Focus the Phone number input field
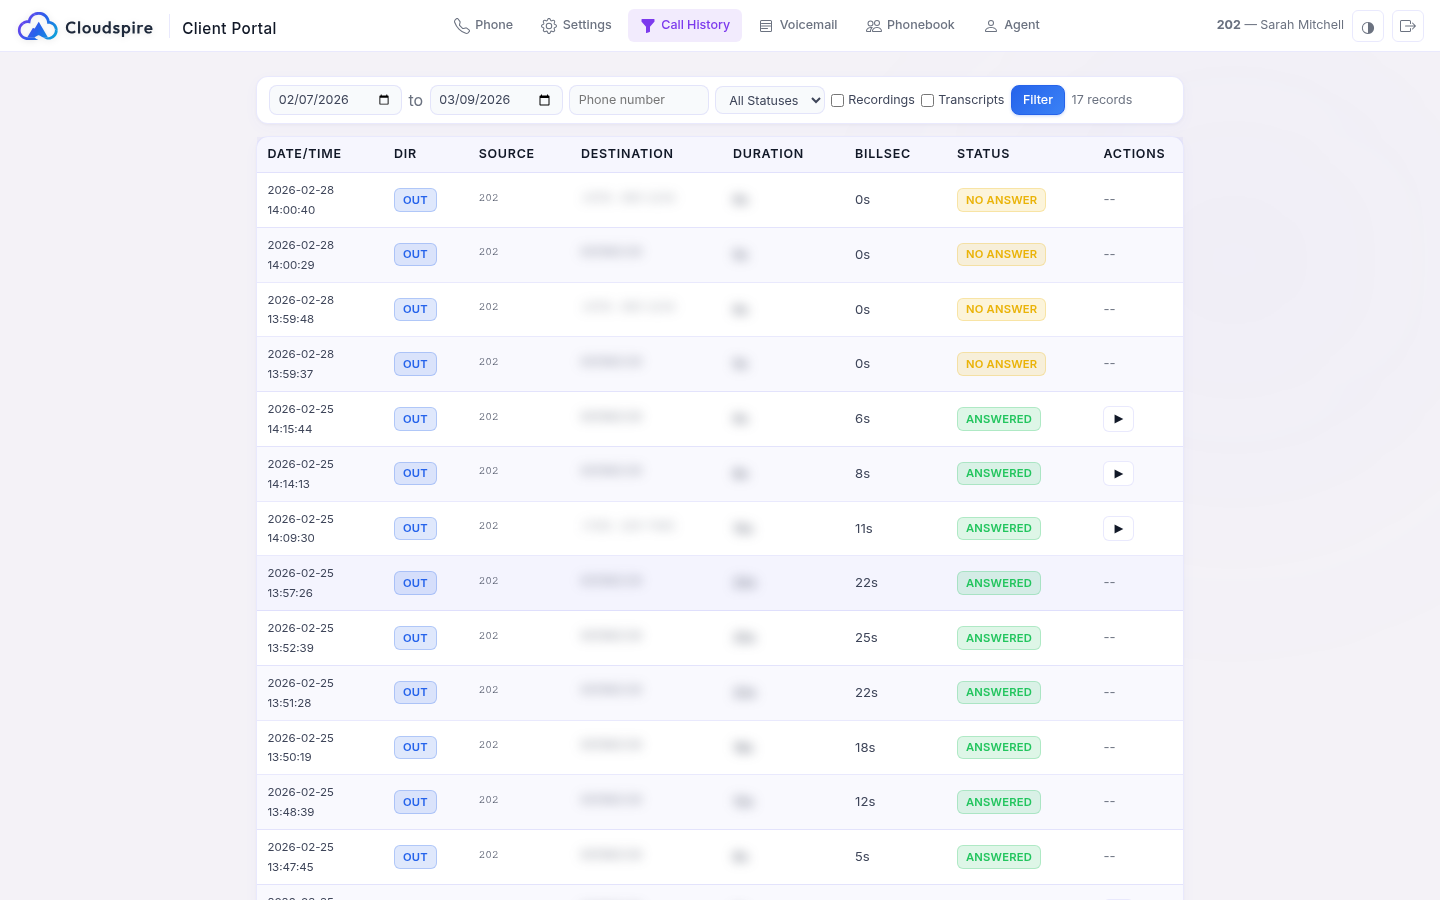The width and height of the screenshot is (1440, 900). [x=638, y=100]
